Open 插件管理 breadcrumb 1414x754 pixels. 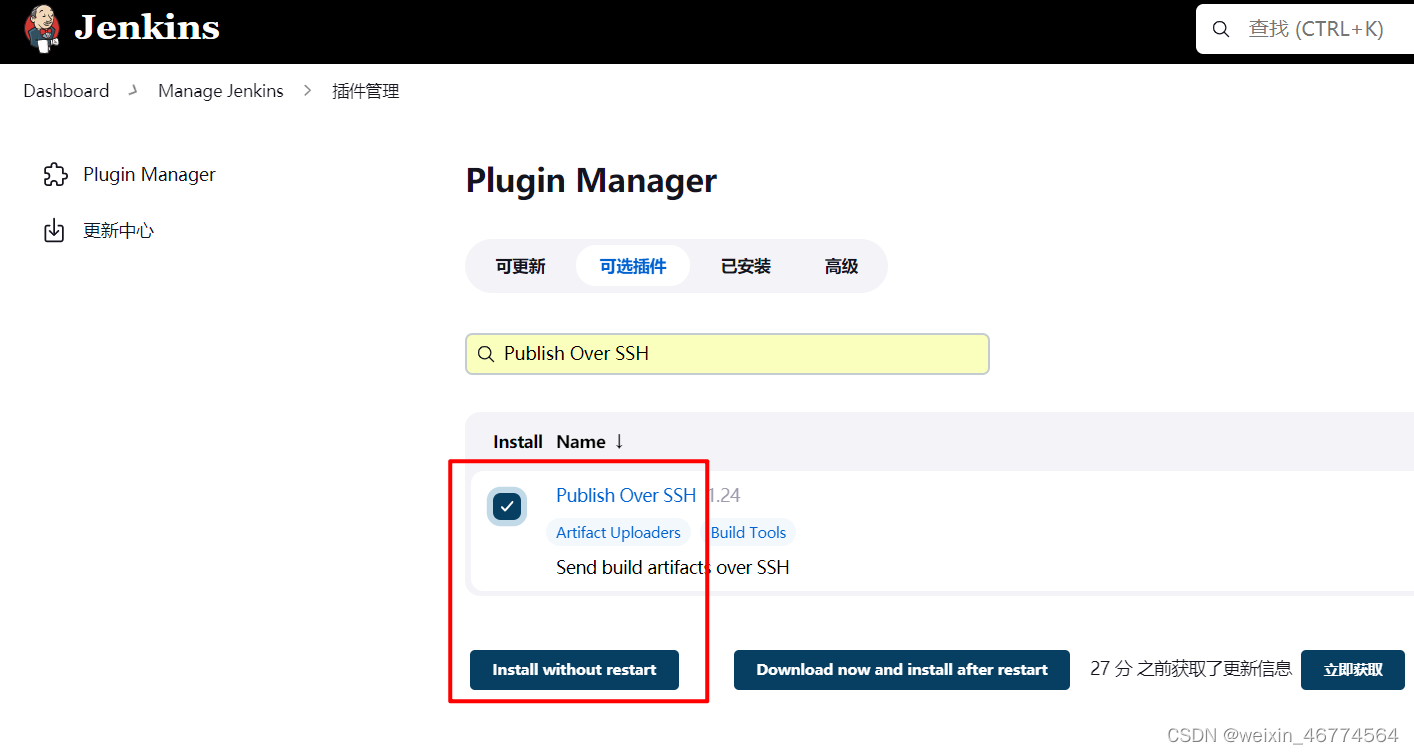366,91
